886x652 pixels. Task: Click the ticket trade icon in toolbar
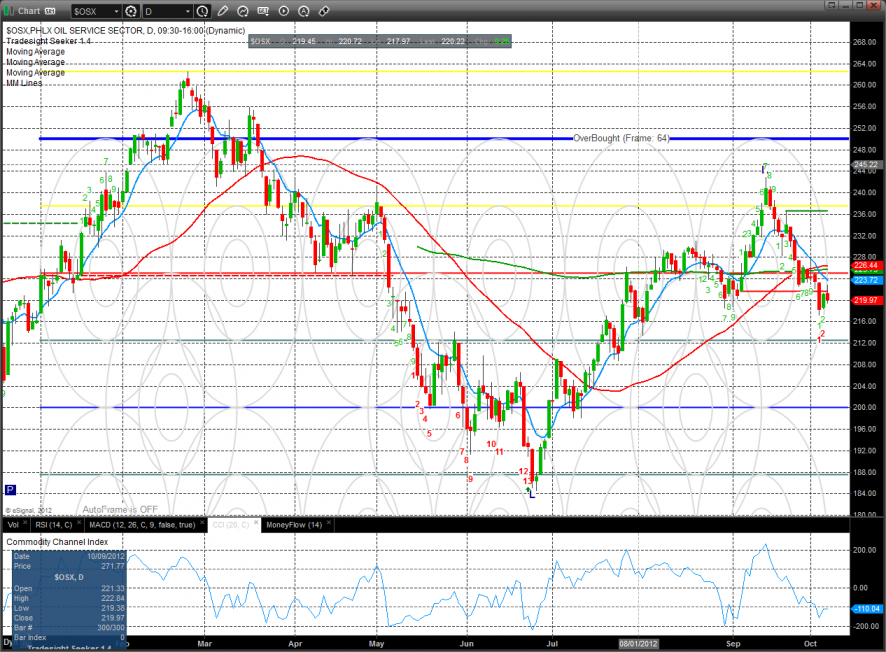pyautogui.click(x=324, y=11)
